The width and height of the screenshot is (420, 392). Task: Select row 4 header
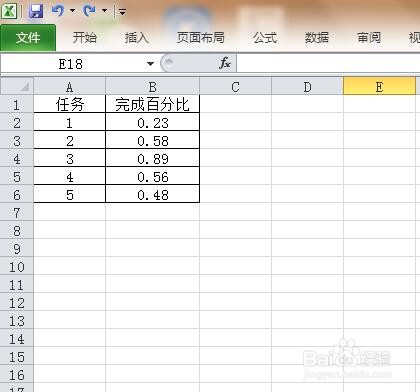pyautogui.click(x=17, y=159)
